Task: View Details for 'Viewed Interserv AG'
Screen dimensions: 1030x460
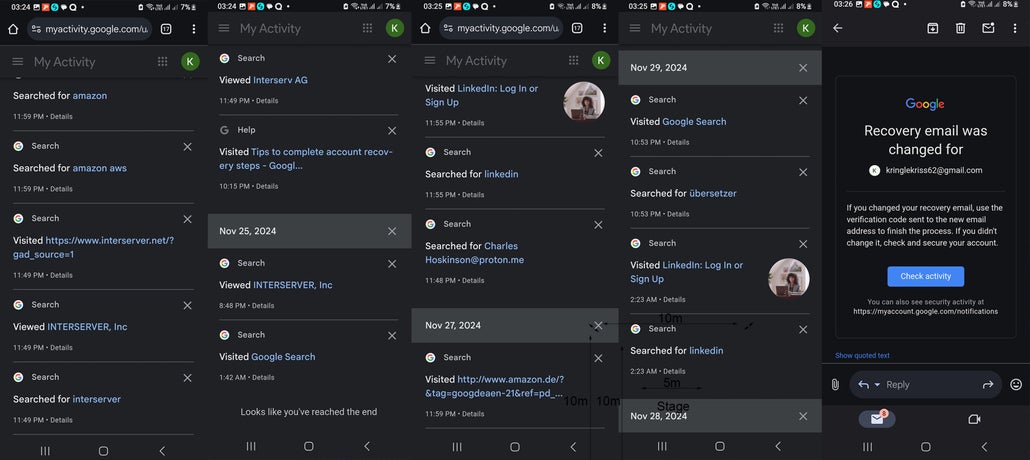Action: pos(267,101)
